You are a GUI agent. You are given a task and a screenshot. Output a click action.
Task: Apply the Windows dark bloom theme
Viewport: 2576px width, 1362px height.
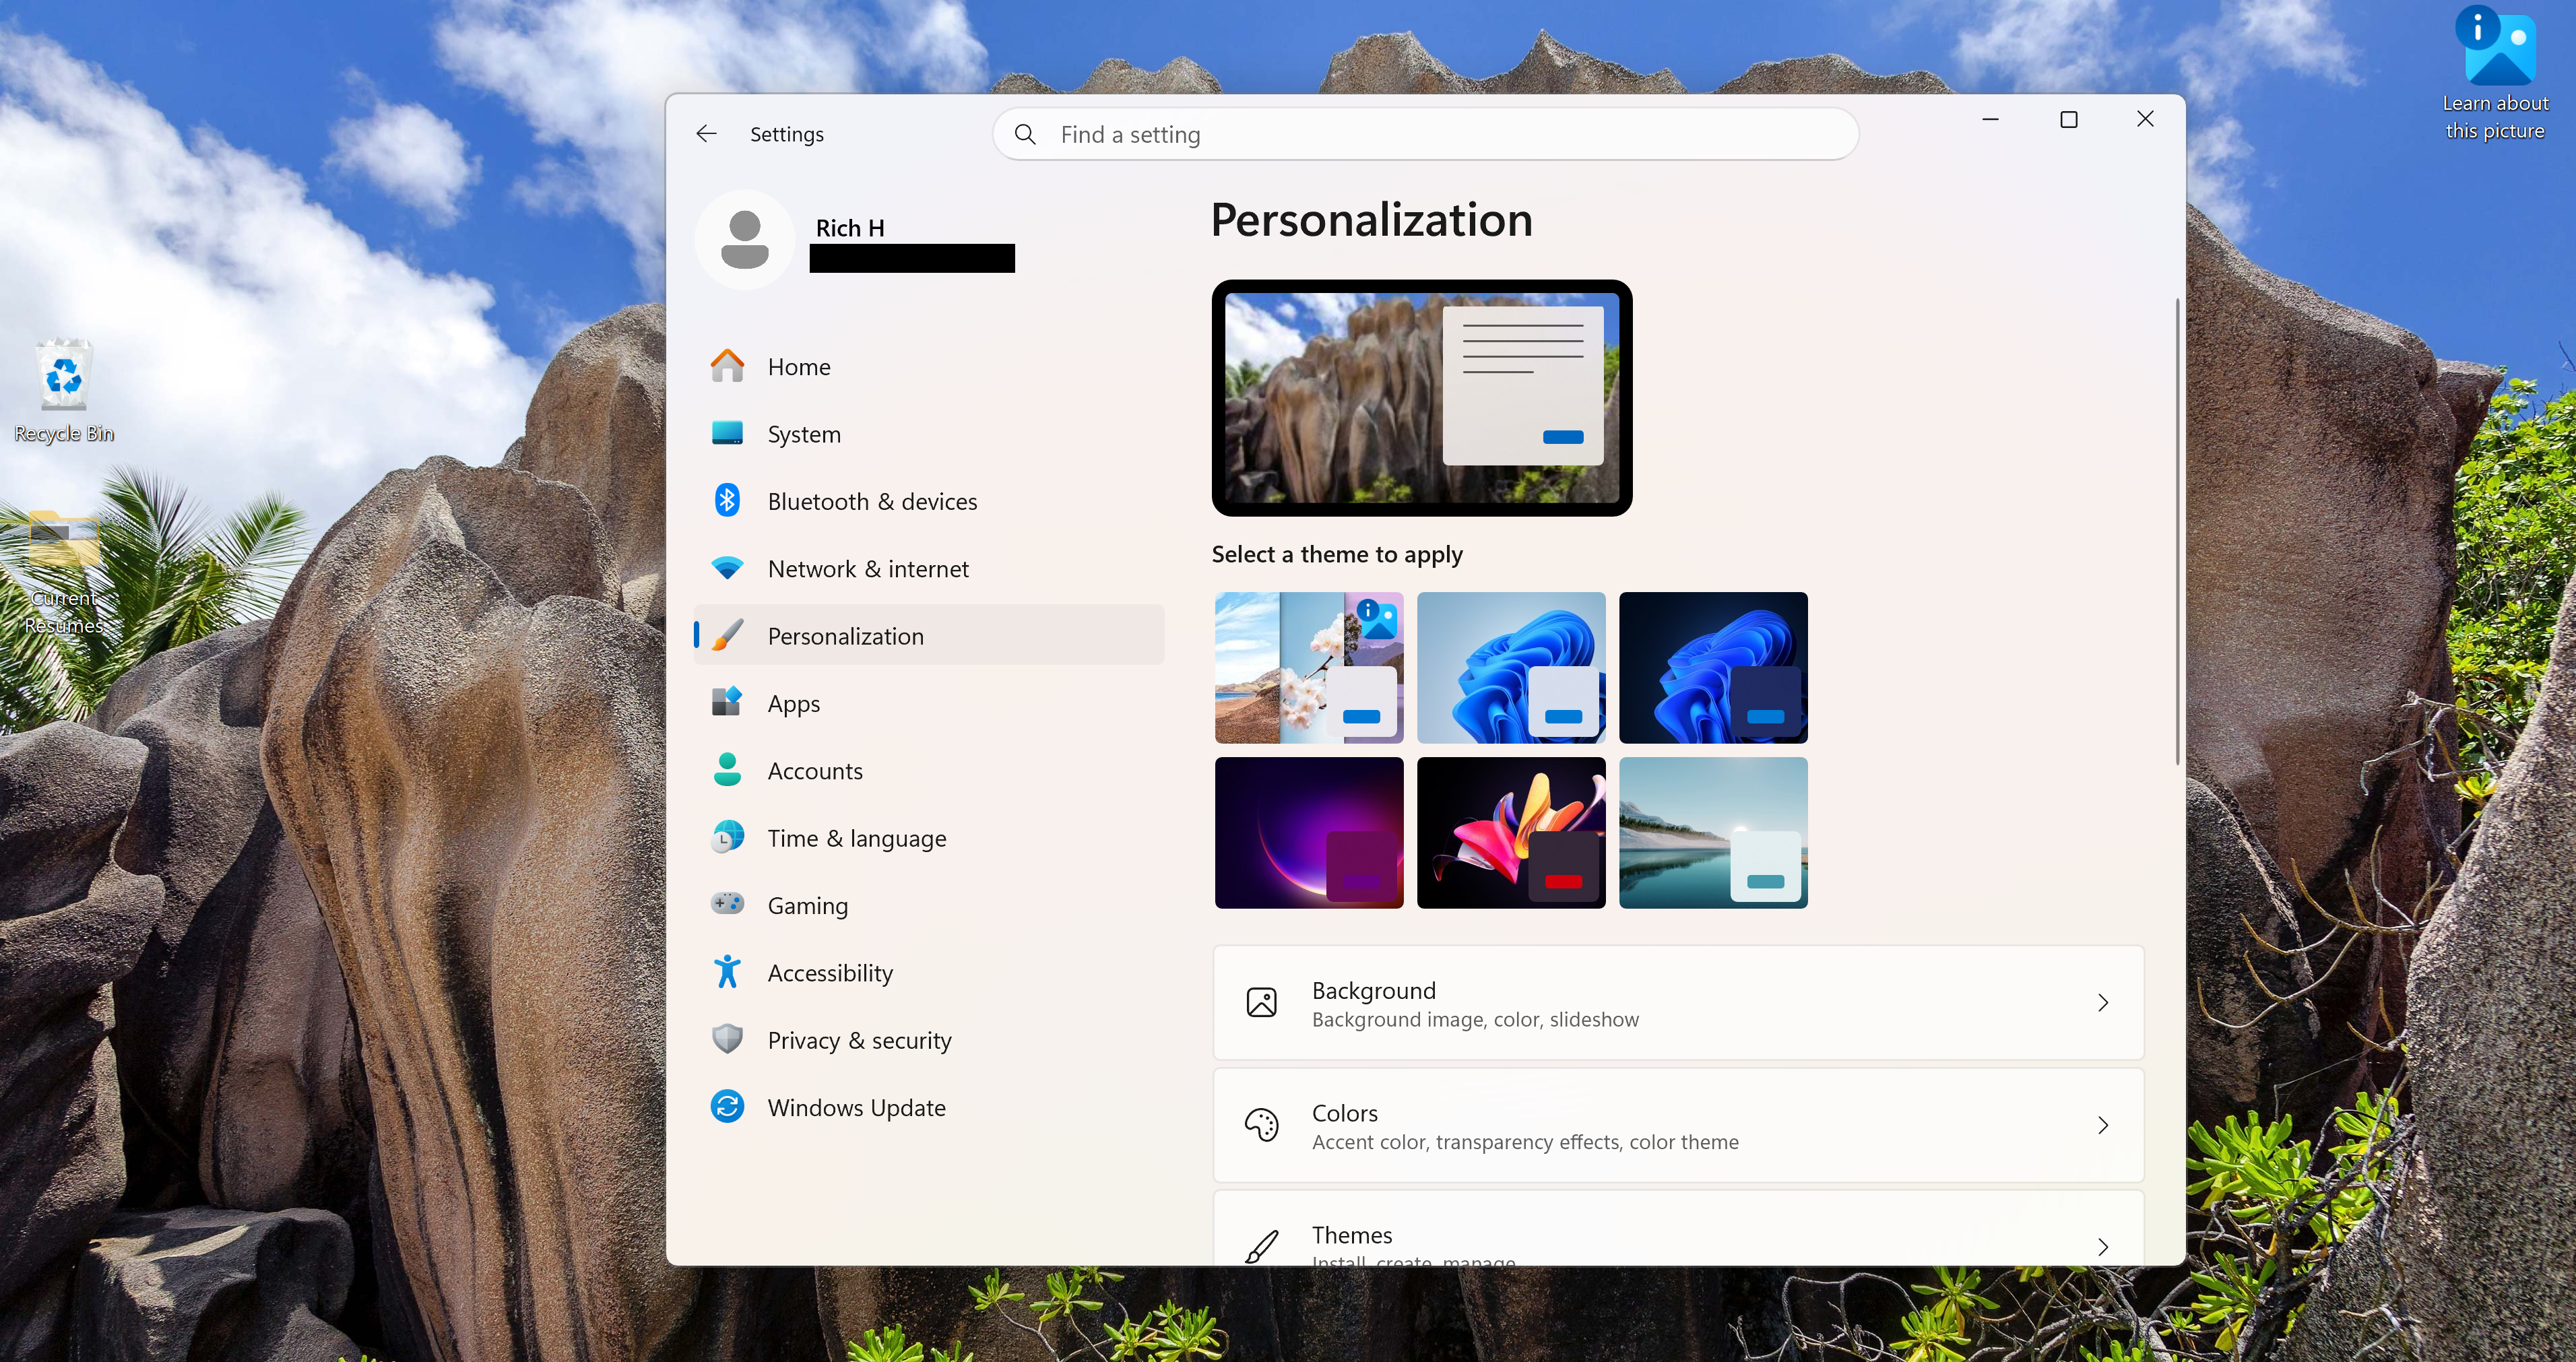pyautogui.click(x=1713, y=667)
